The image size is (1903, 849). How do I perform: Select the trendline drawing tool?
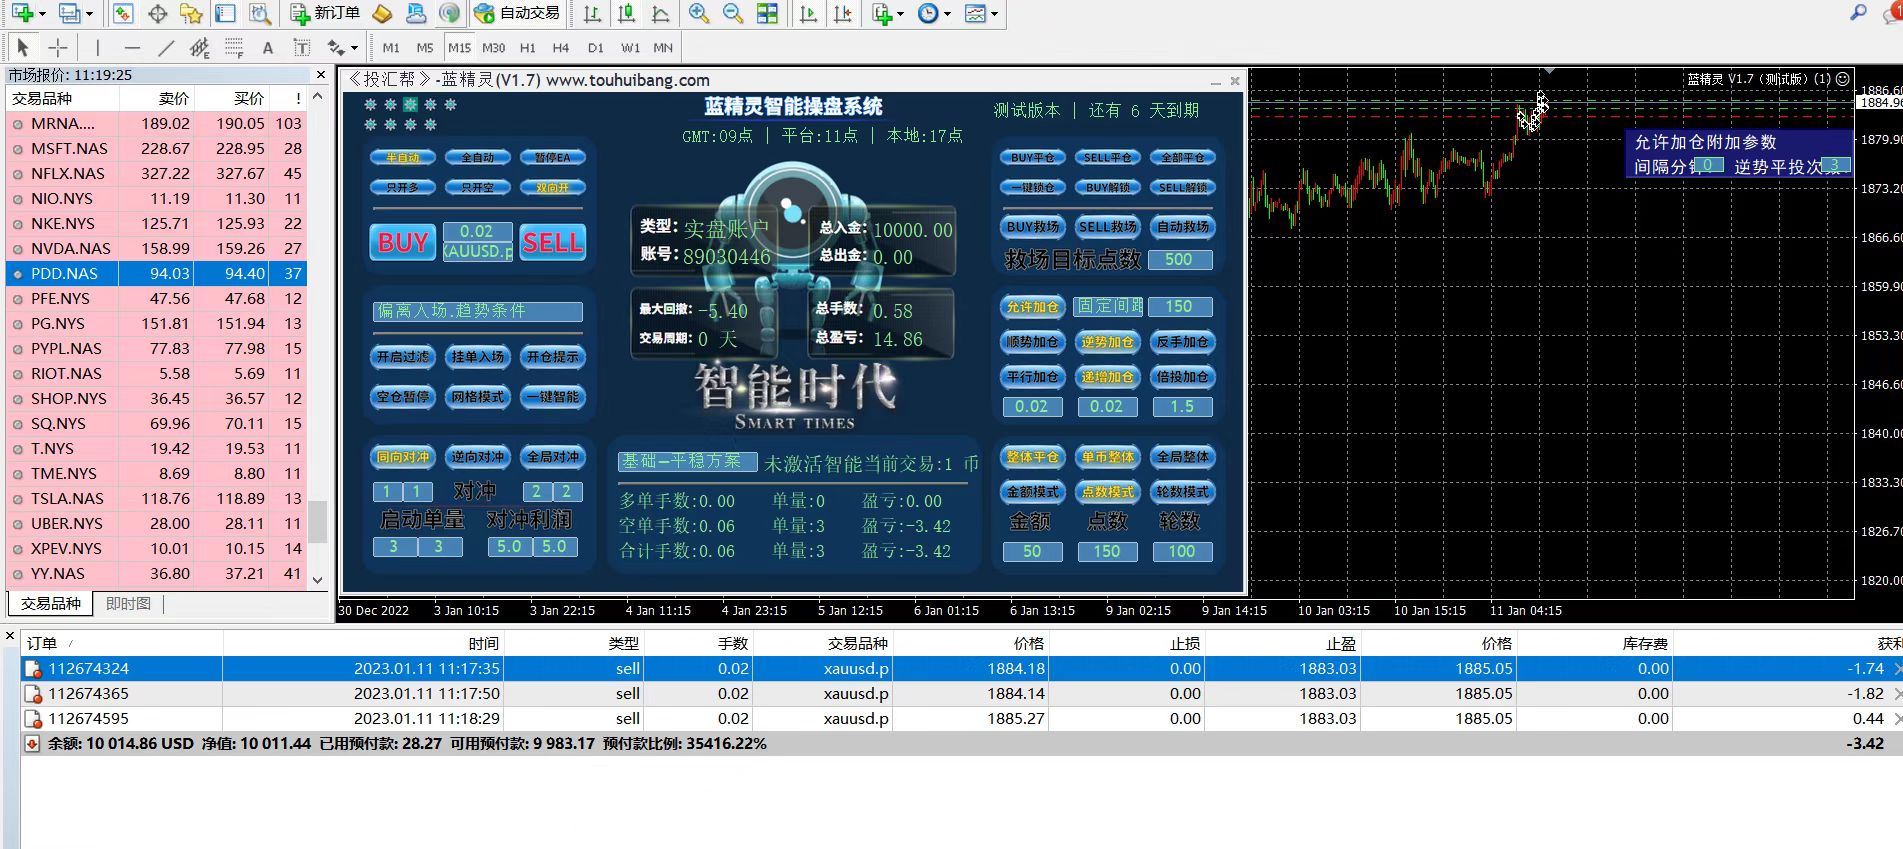[166, 47]
